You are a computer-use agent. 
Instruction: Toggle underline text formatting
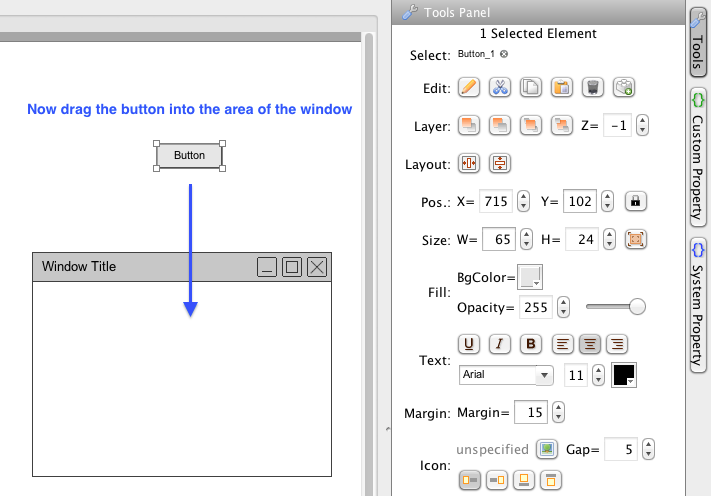pyautogui.click(x=468, y=344)
